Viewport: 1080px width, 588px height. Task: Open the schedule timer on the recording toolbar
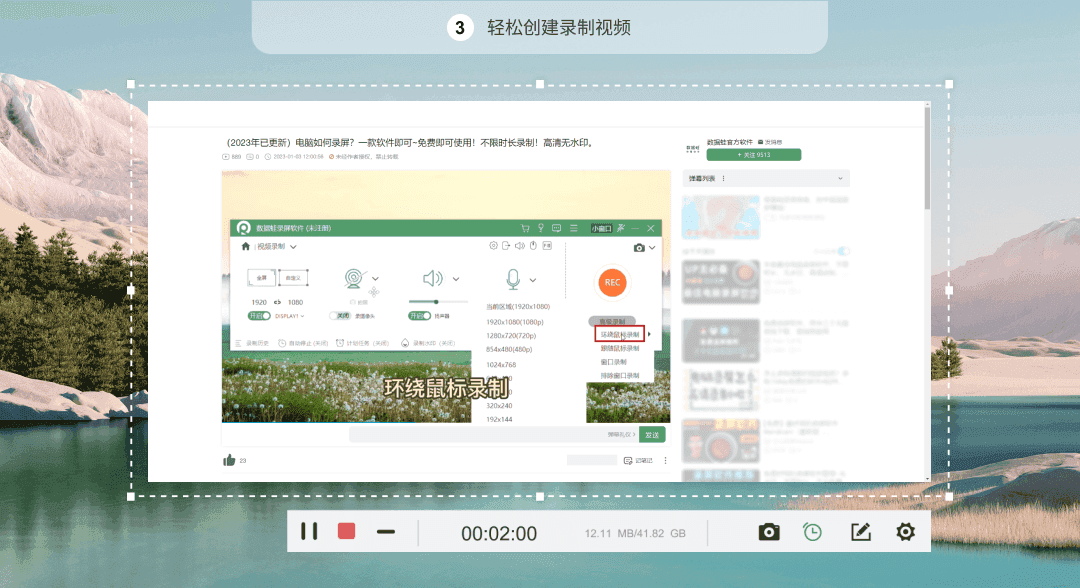click(812, 531)
